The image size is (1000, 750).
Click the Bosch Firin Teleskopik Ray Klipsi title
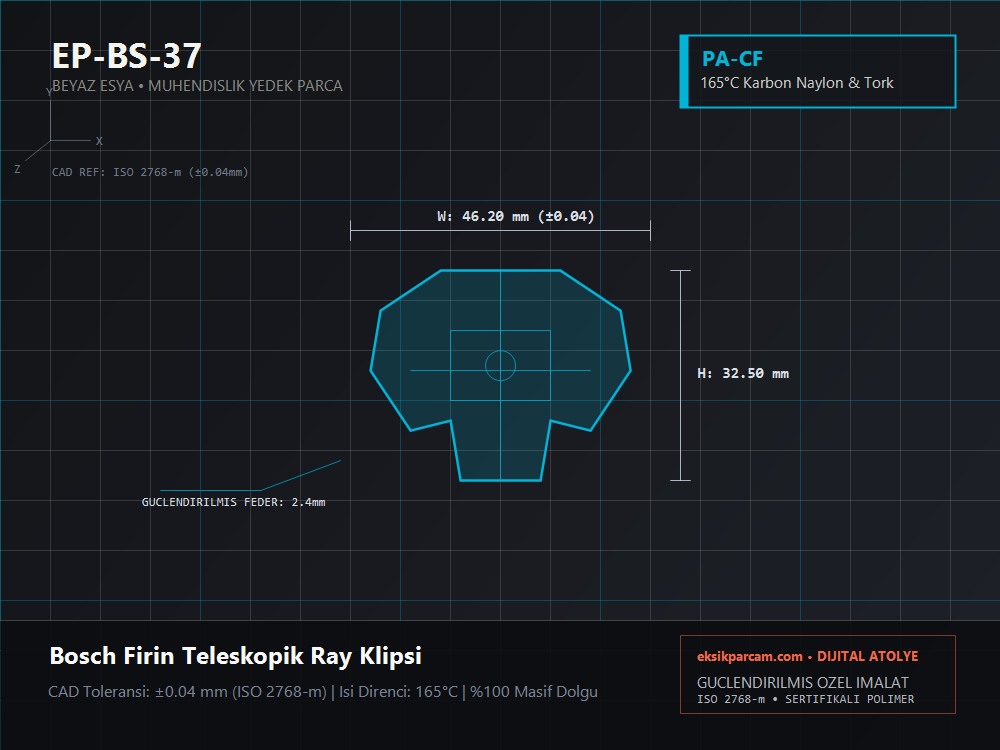click(235, 656)
